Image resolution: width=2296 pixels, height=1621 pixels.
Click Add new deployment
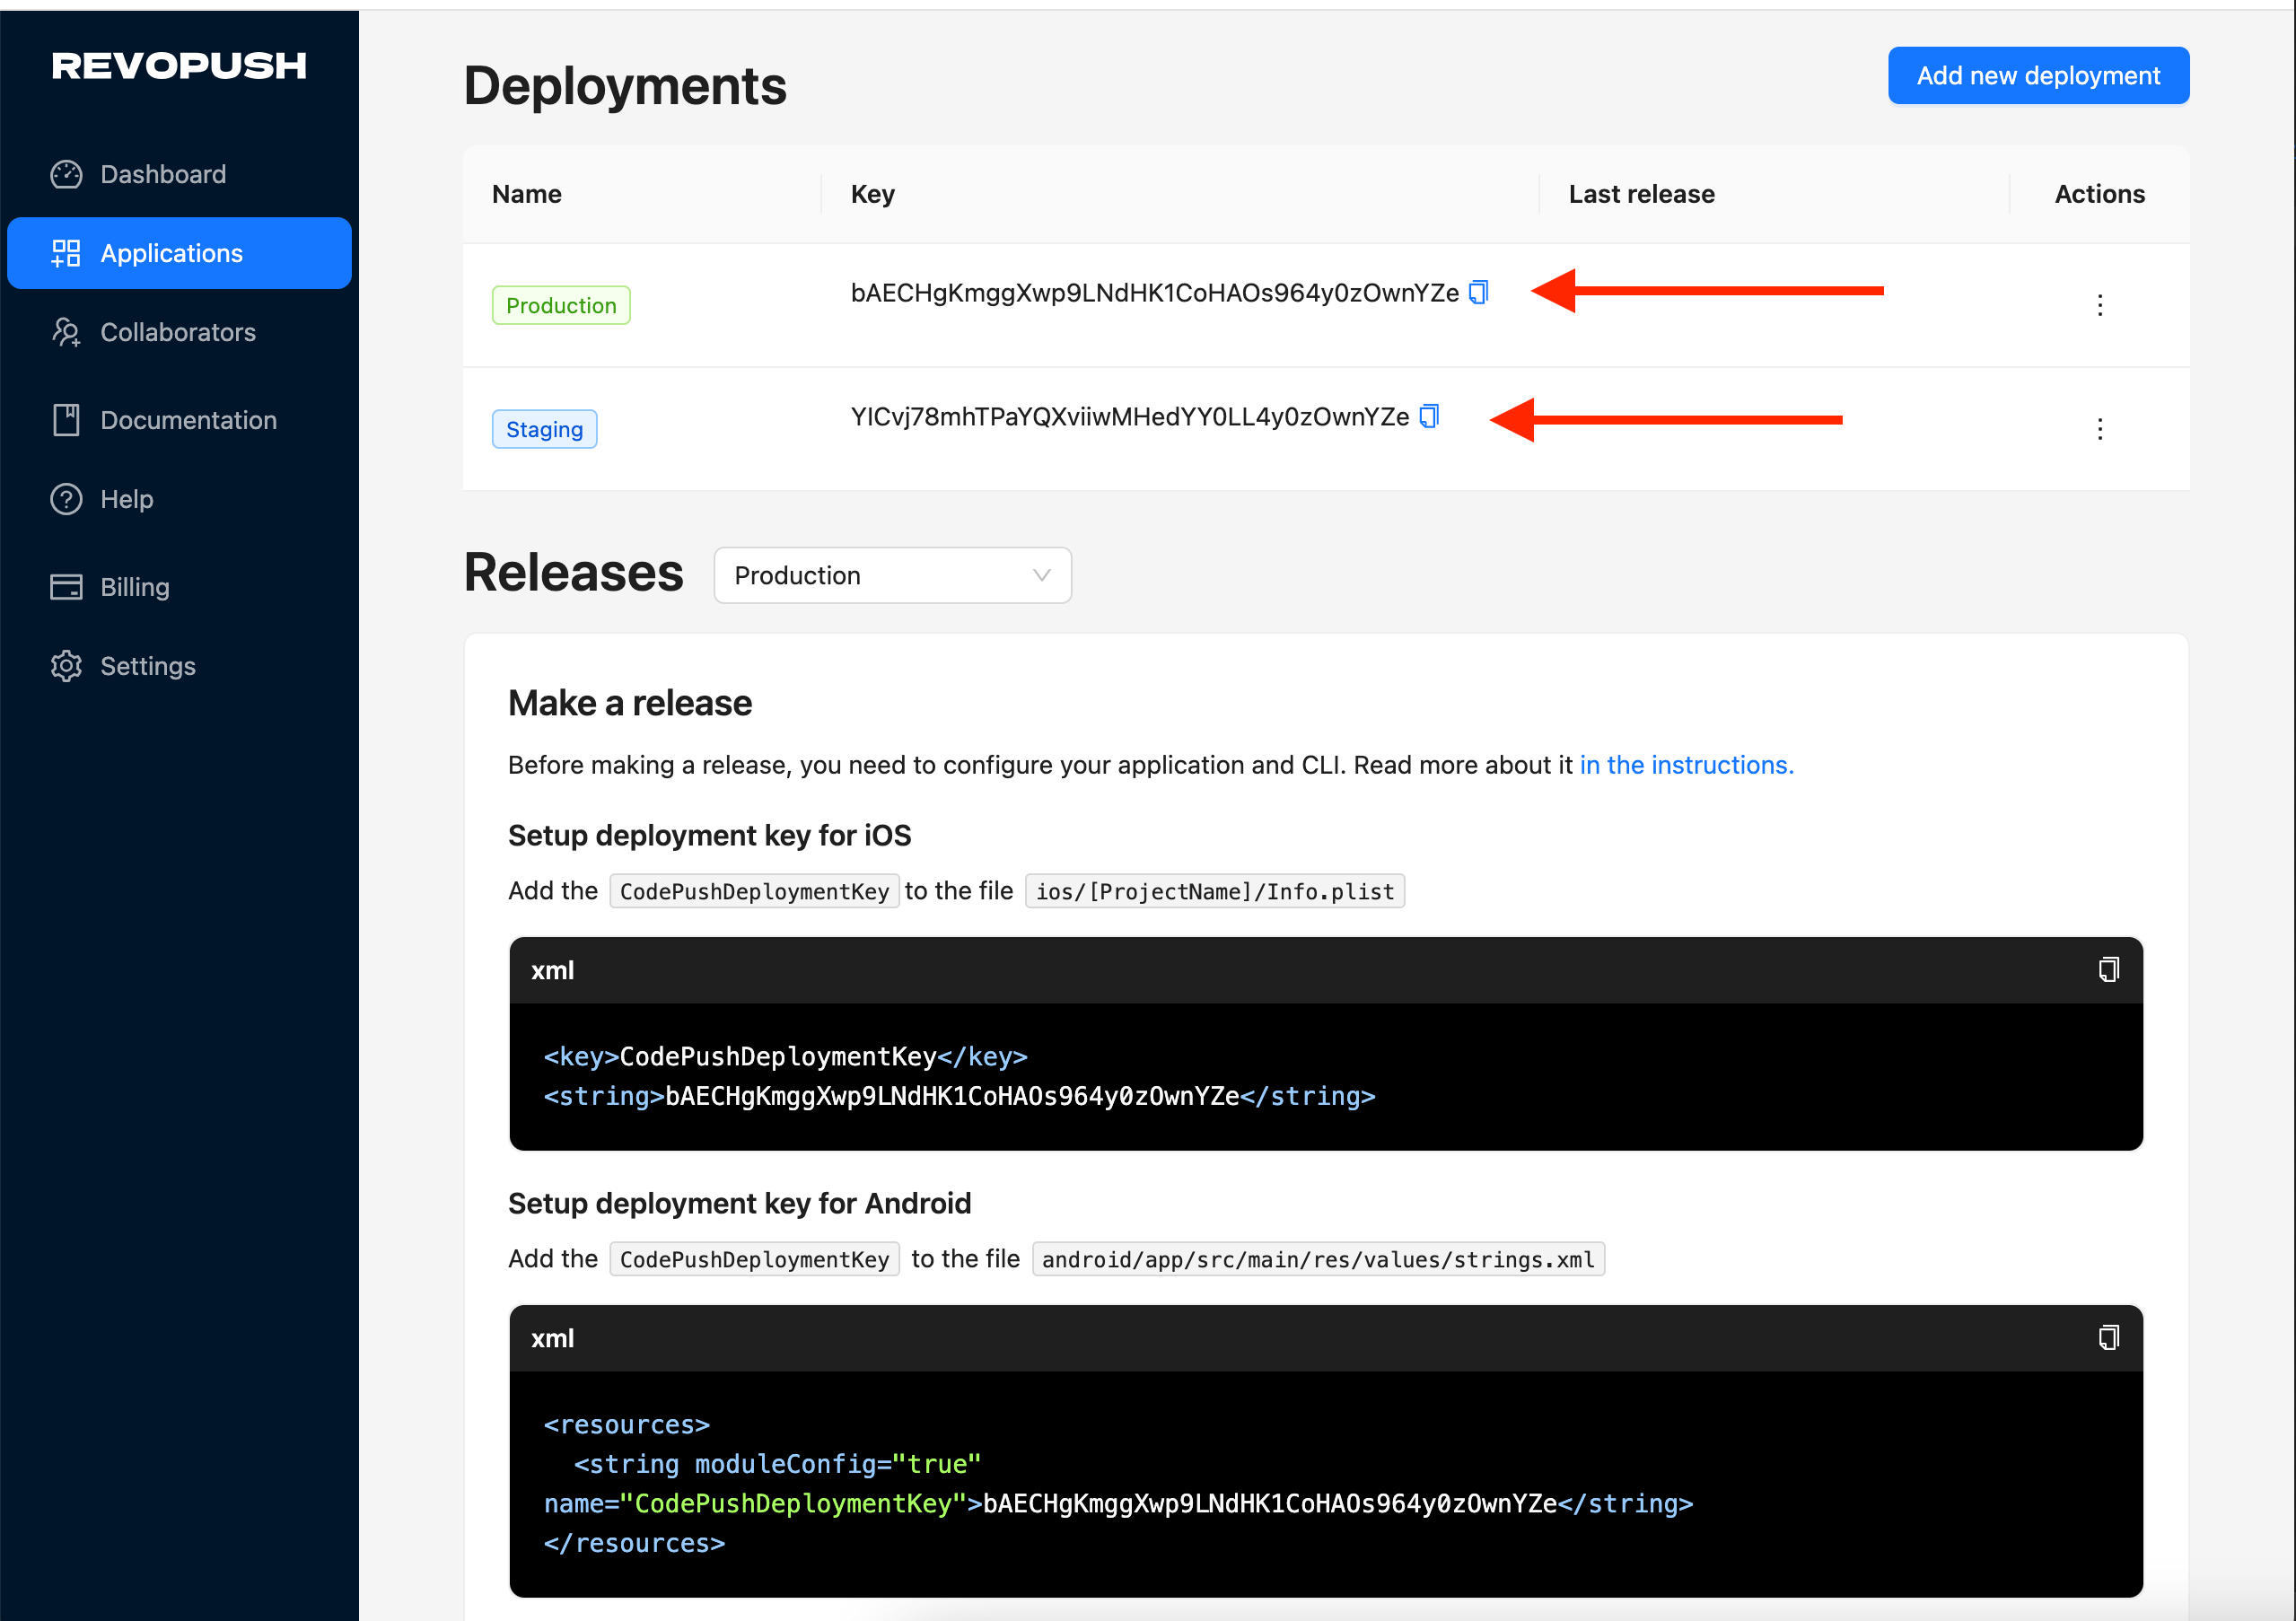(2038, 75)
